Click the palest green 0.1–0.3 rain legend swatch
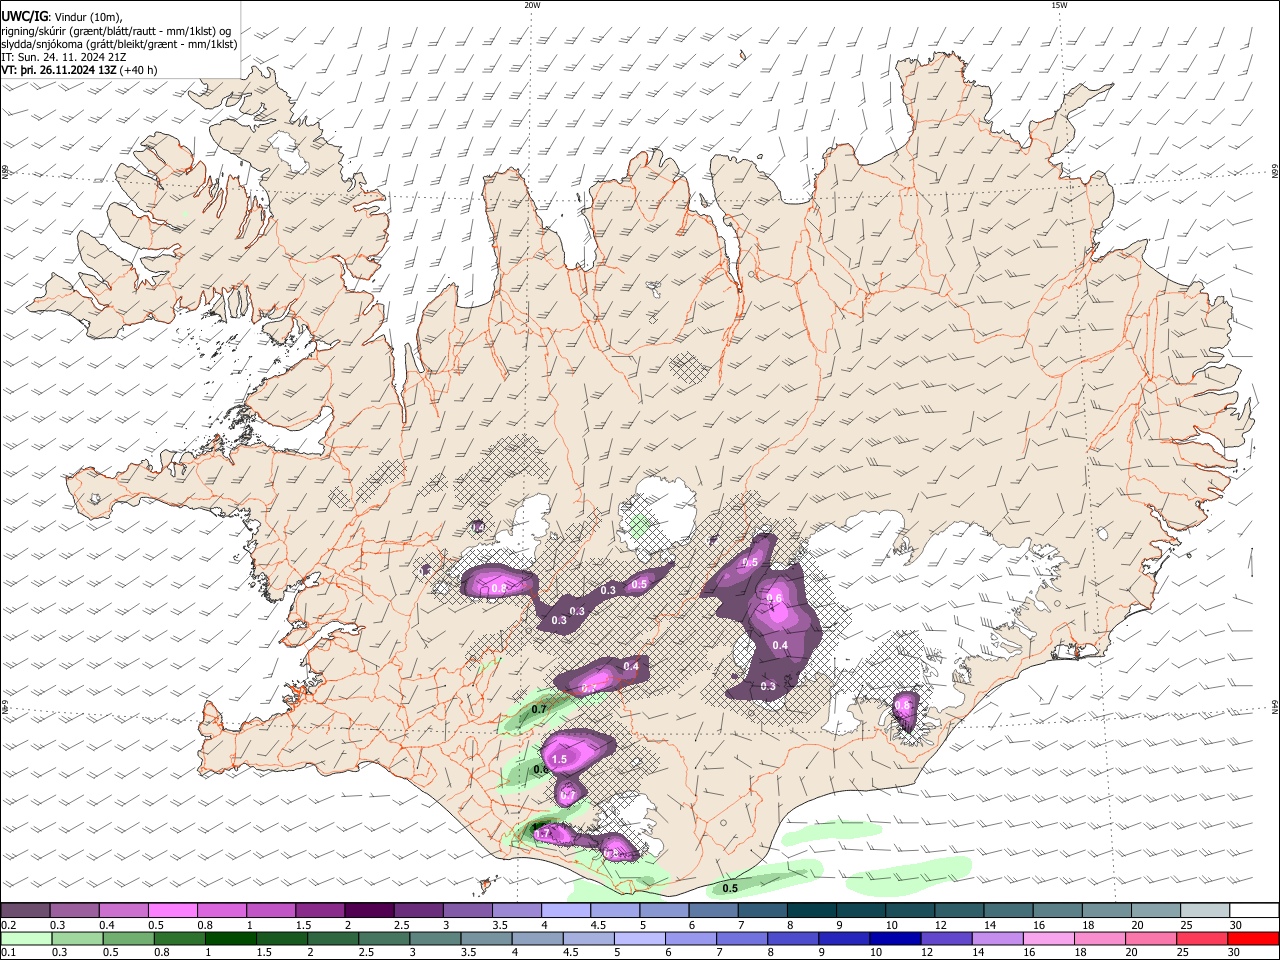The width and height of the screenshot is (1280, 960). (x=25, y=938)
